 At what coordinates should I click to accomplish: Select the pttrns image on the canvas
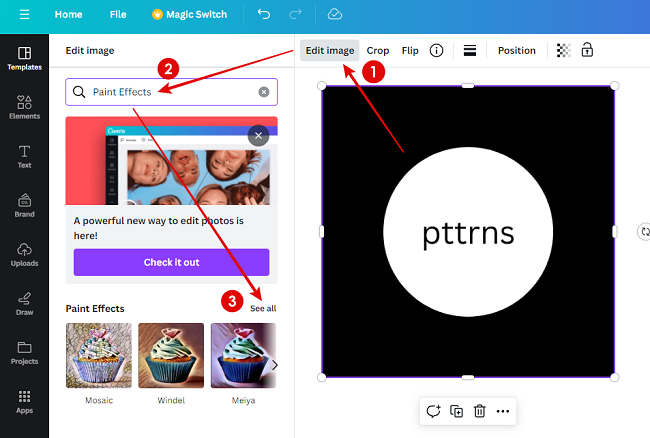pos(468,232)
